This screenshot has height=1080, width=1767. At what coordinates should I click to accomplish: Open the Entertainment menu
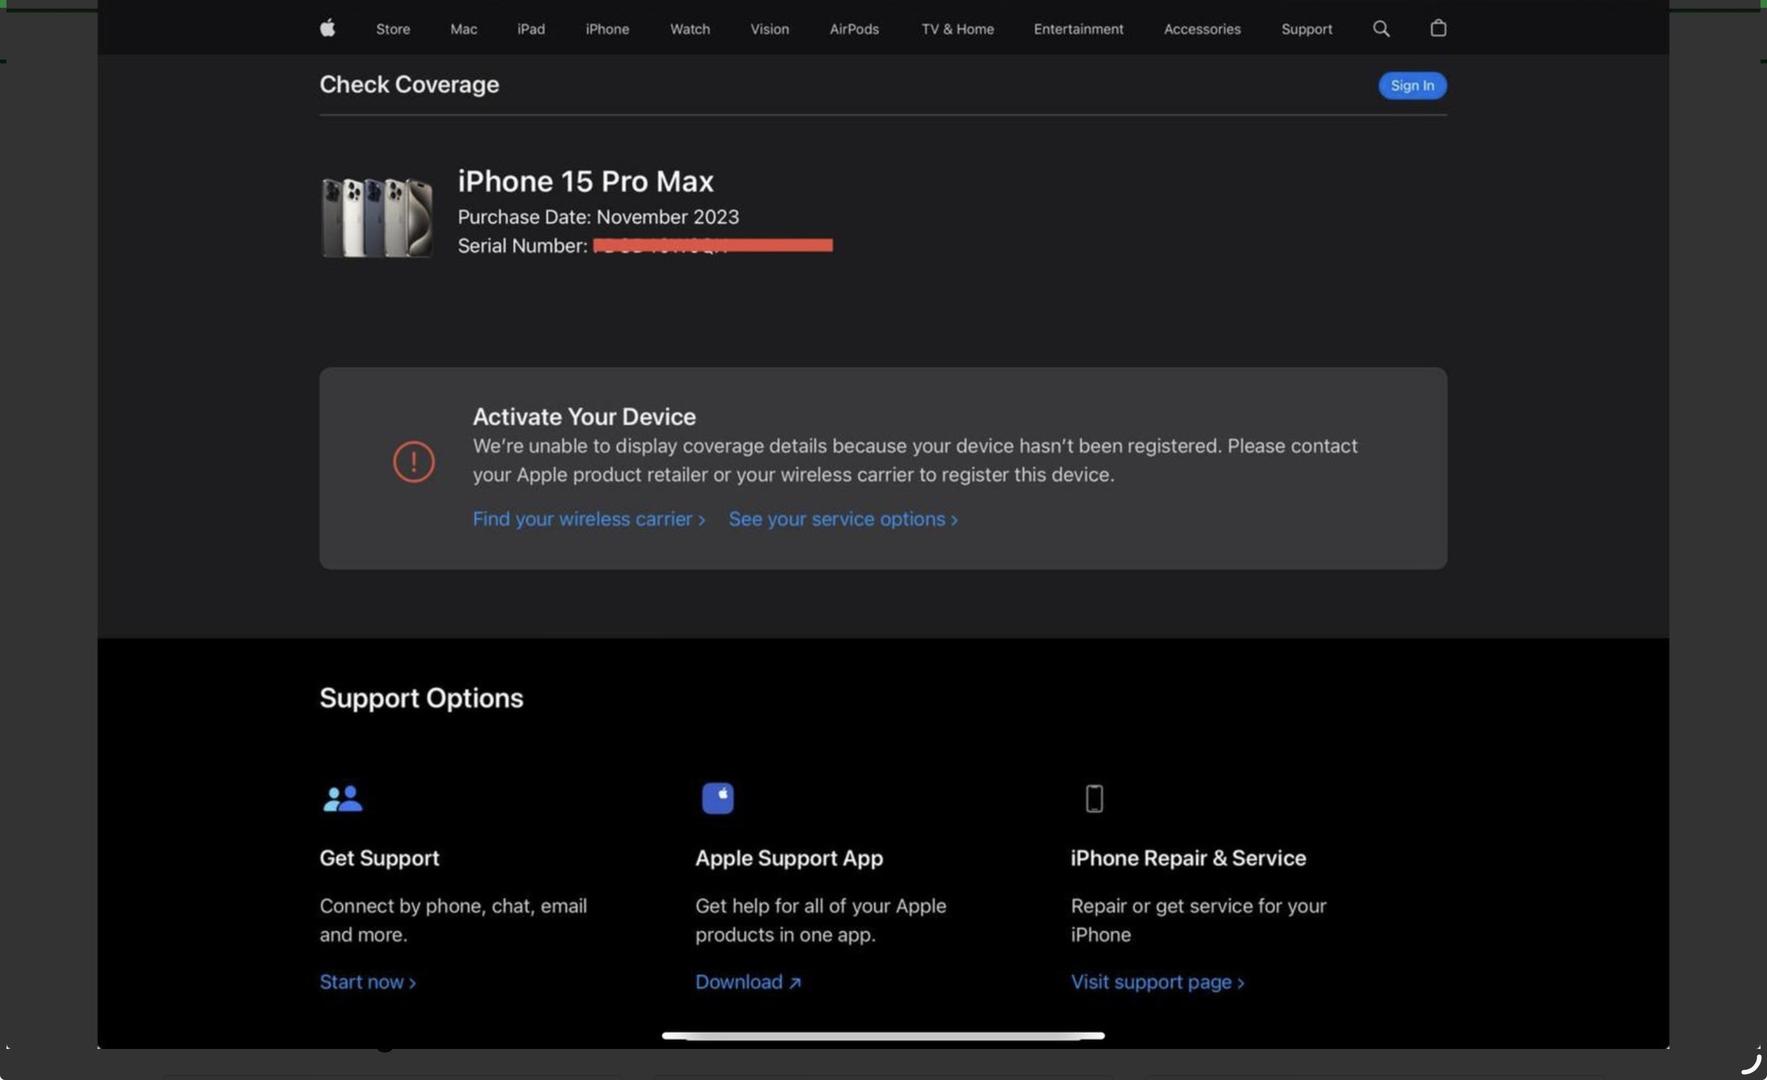1078,29
